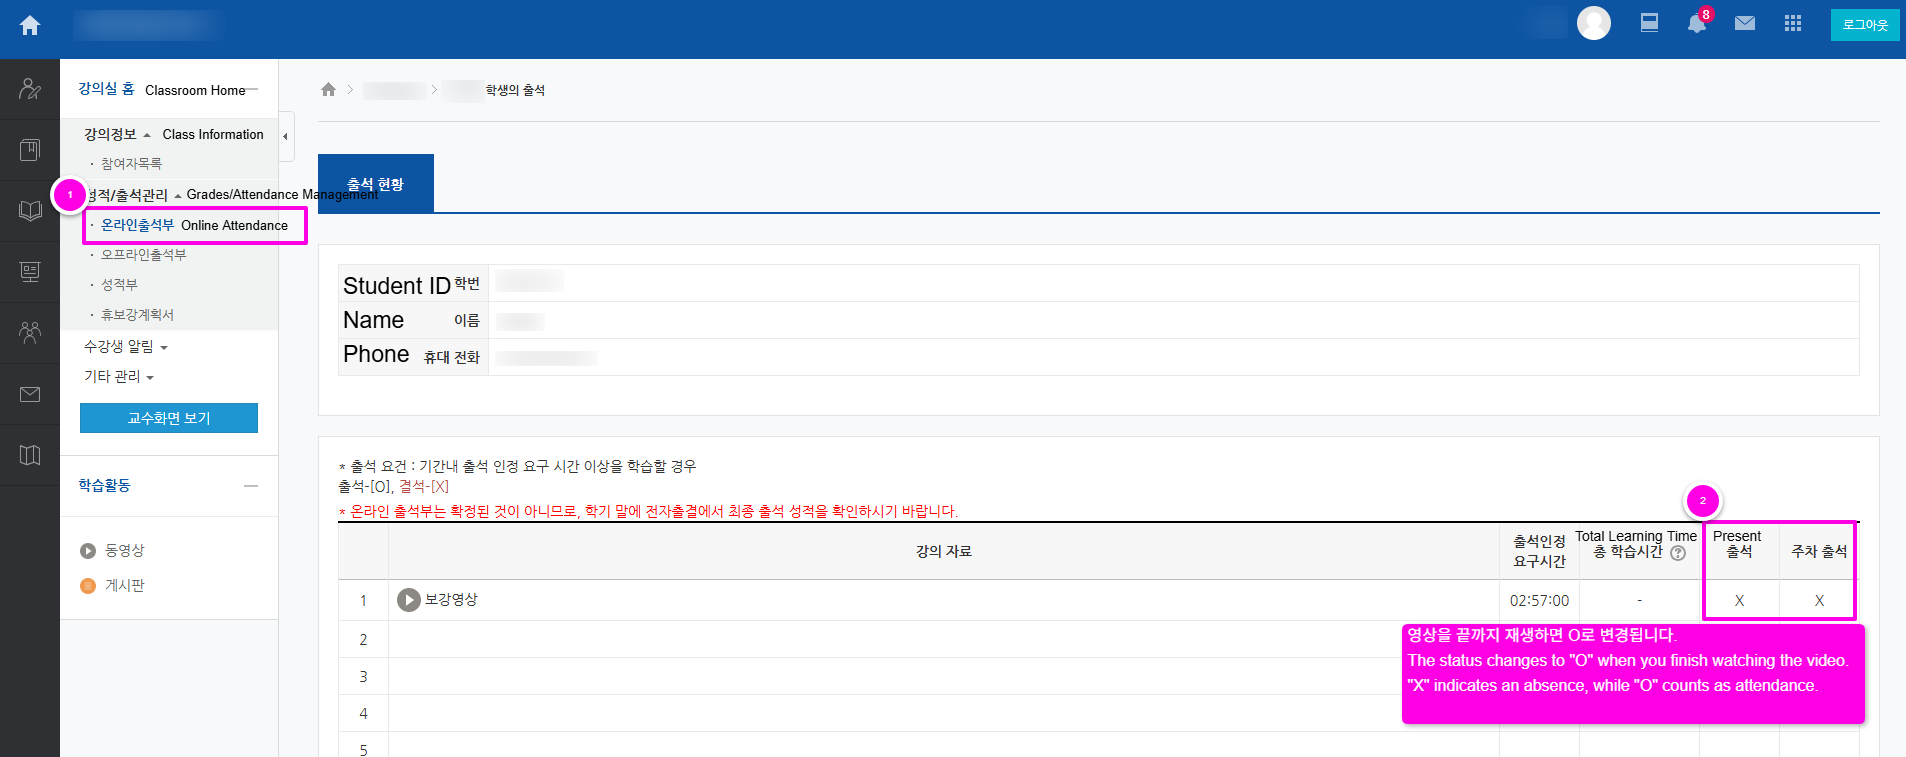
Task: Collapse the 강의실 홈 panel
Action: [252, 89]
